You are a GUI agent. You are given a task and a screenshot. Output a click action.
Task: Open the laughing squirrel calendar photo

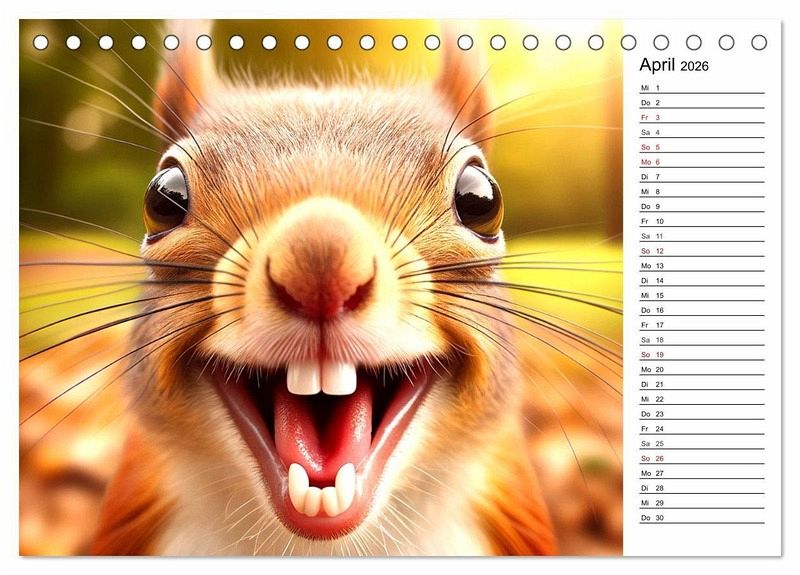coord(321,287)
